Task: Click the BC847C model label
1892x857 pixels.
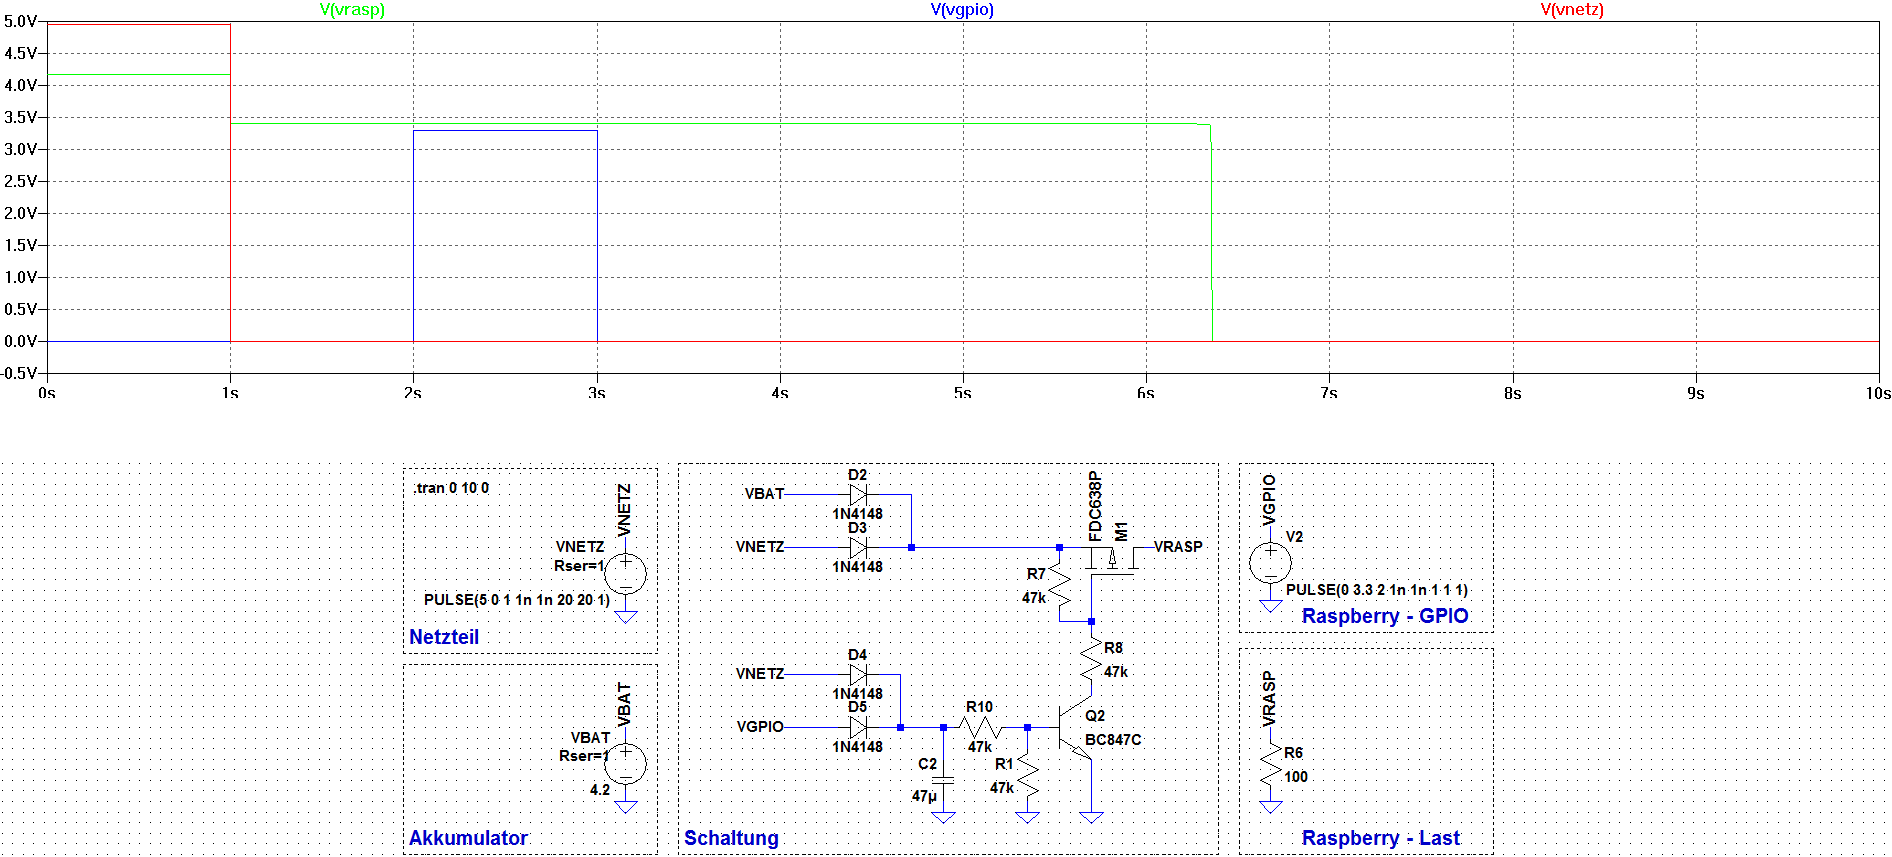Action: (x=1113, y=740)
